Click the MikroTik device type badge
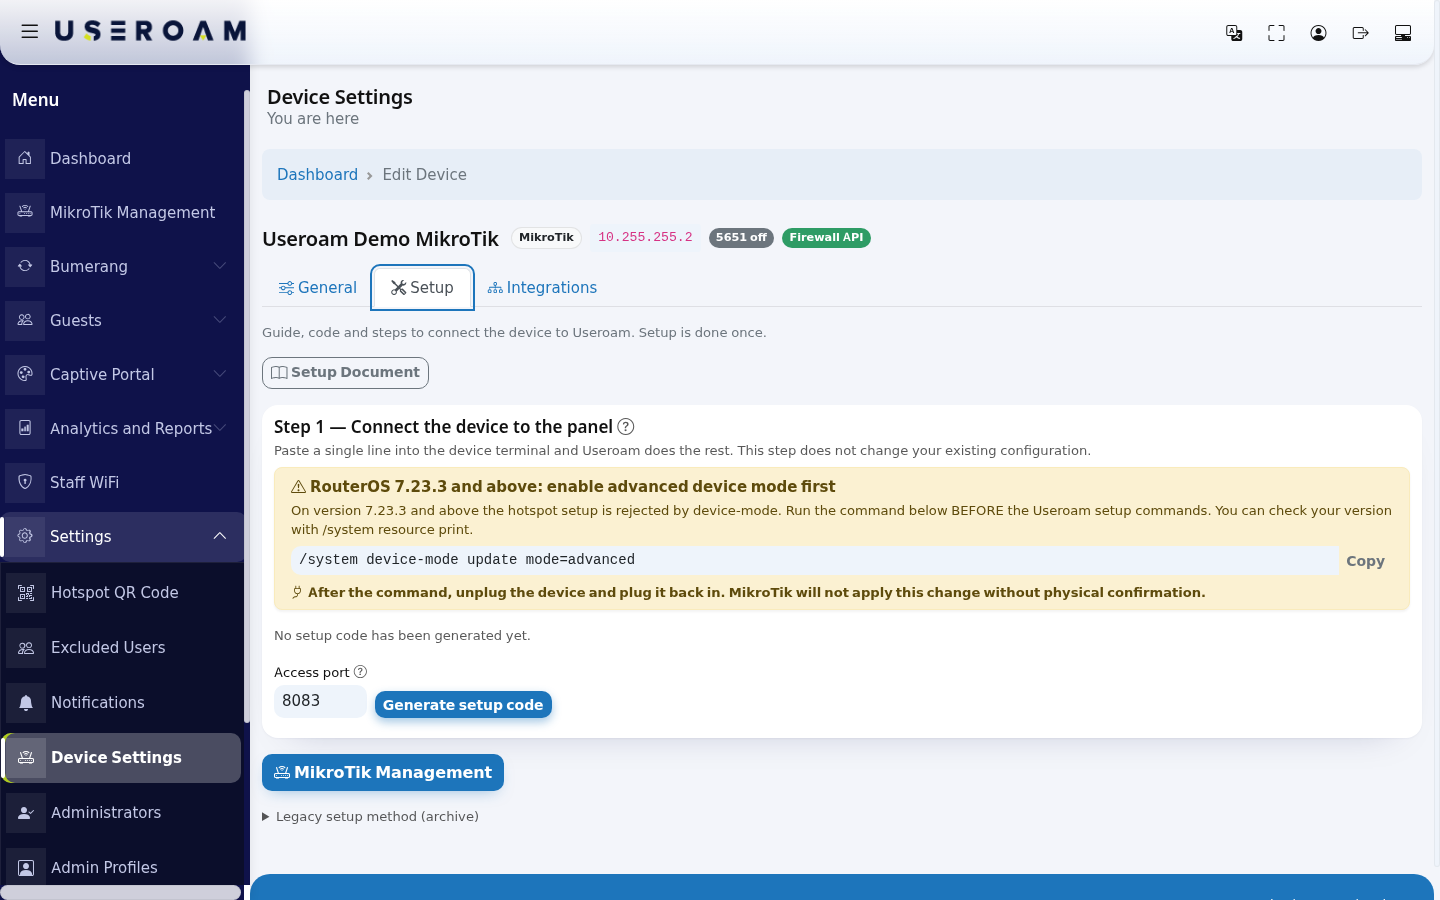1440x900 pixels. (546, 238)
